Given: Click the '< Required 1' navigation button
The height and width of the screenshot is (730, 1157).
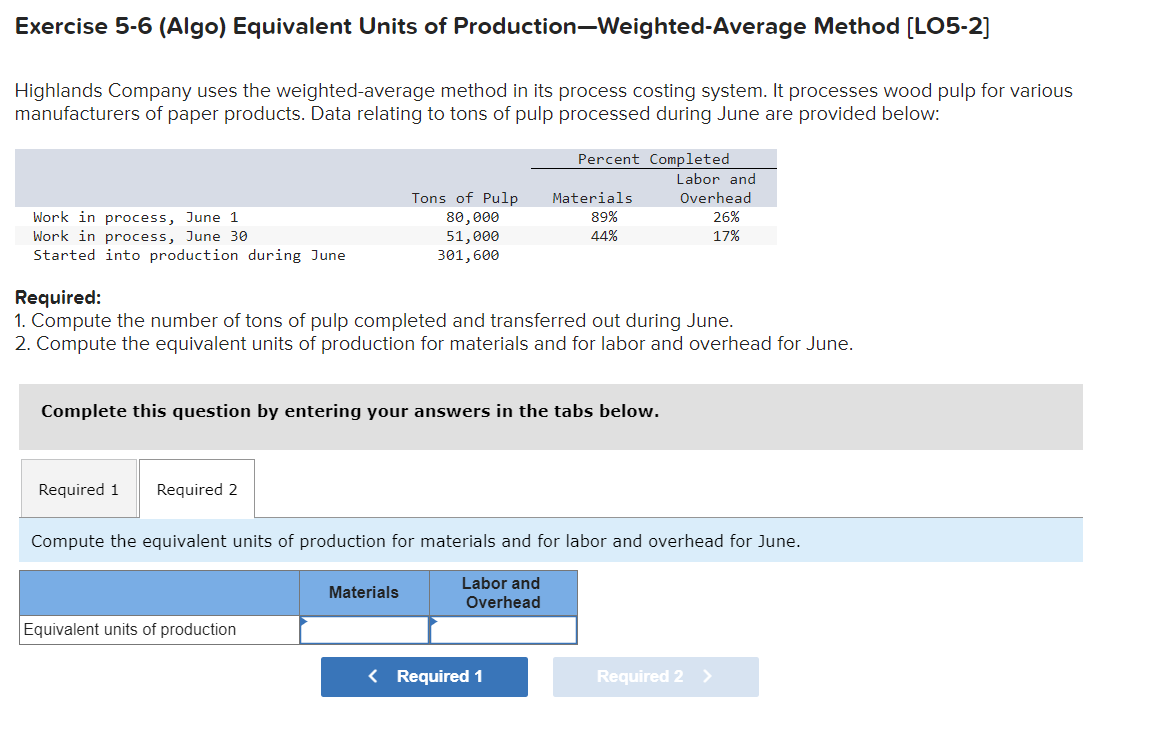Looking at the screenshot, I should (x=424, y=677).
